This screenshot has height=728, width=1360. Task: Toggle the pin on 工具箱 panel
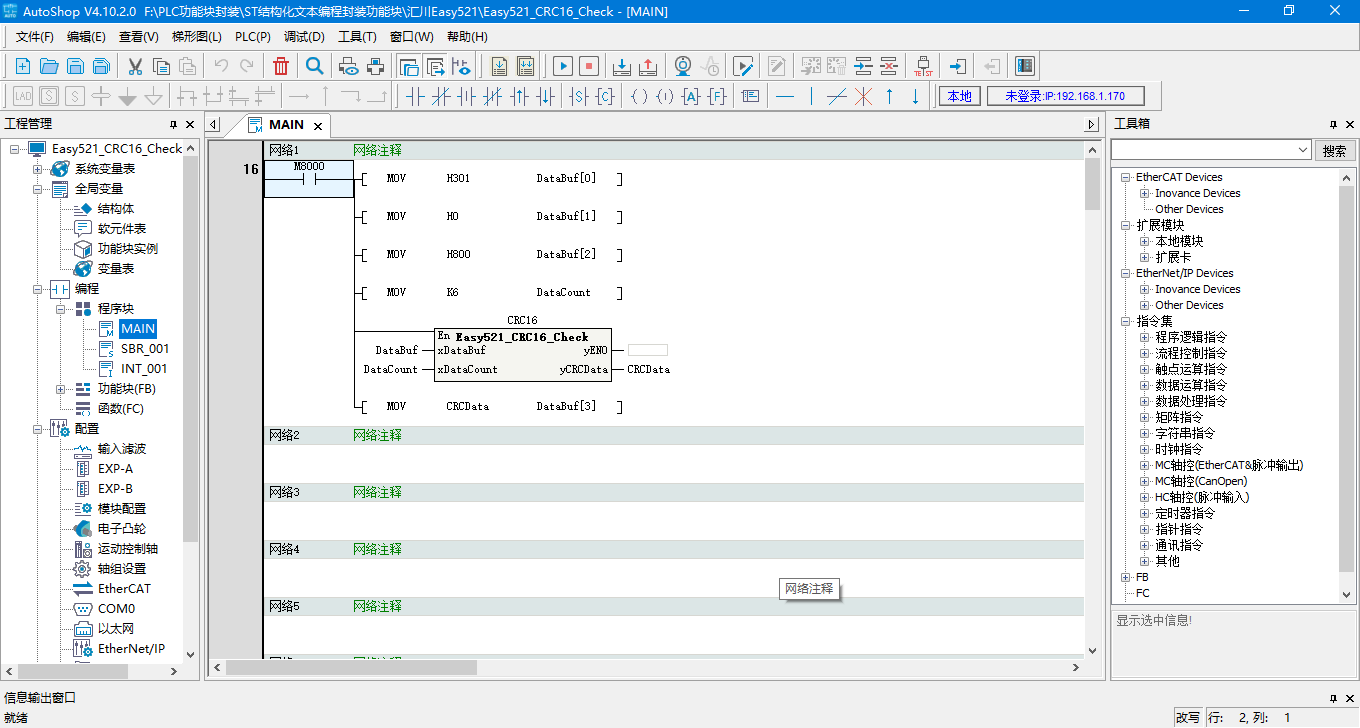pyautogui.click(x=1333, y=124)
